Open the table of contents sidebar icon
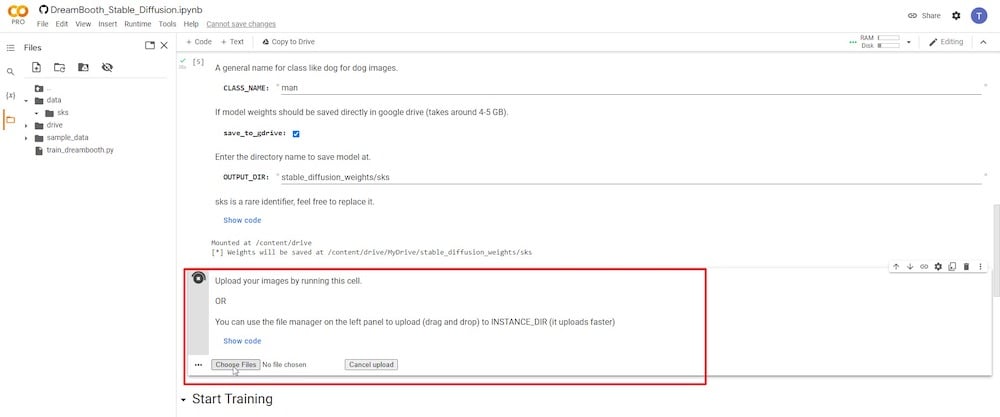Screen dimensions: 1000x417 point(10,48)
